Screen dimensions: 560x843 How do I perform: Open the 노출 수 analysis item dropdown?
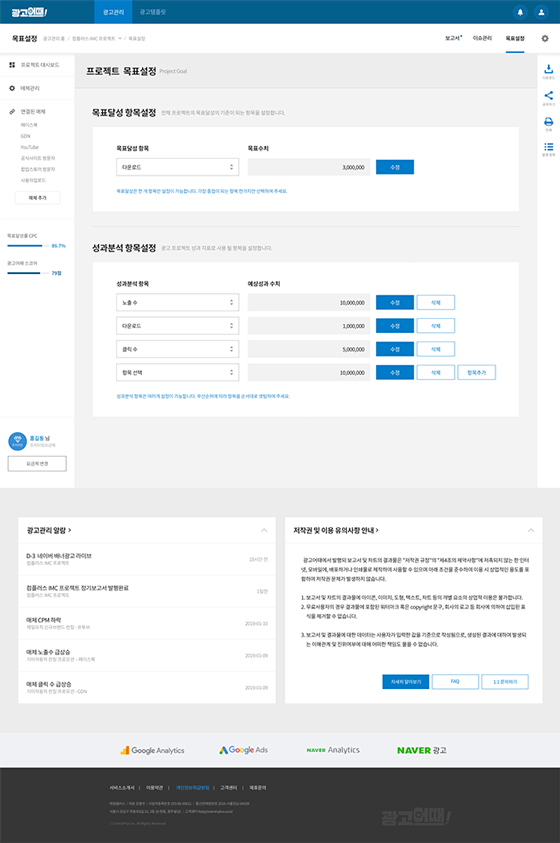click(177, 303)
